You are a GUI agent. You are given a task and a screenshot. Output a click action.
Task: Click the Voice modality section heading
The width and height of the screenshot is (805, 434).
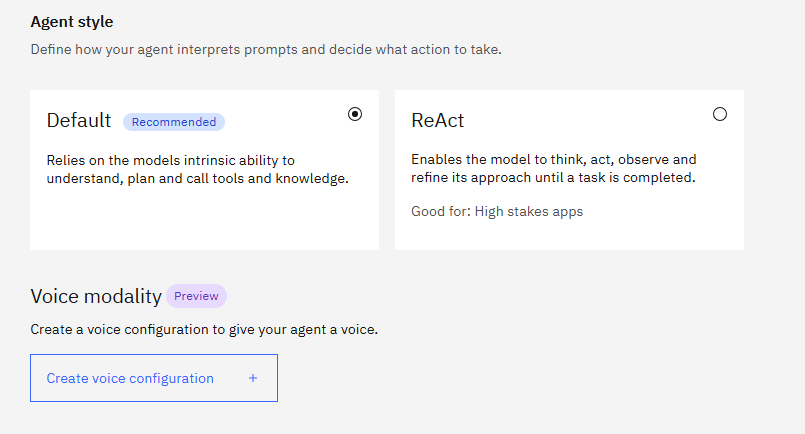(96, 296)
